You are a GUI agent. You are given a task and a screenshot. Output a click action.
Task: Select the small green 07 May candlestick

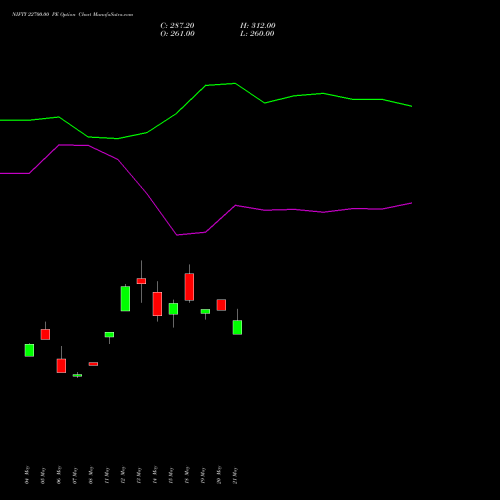click(x=77, y=375)
